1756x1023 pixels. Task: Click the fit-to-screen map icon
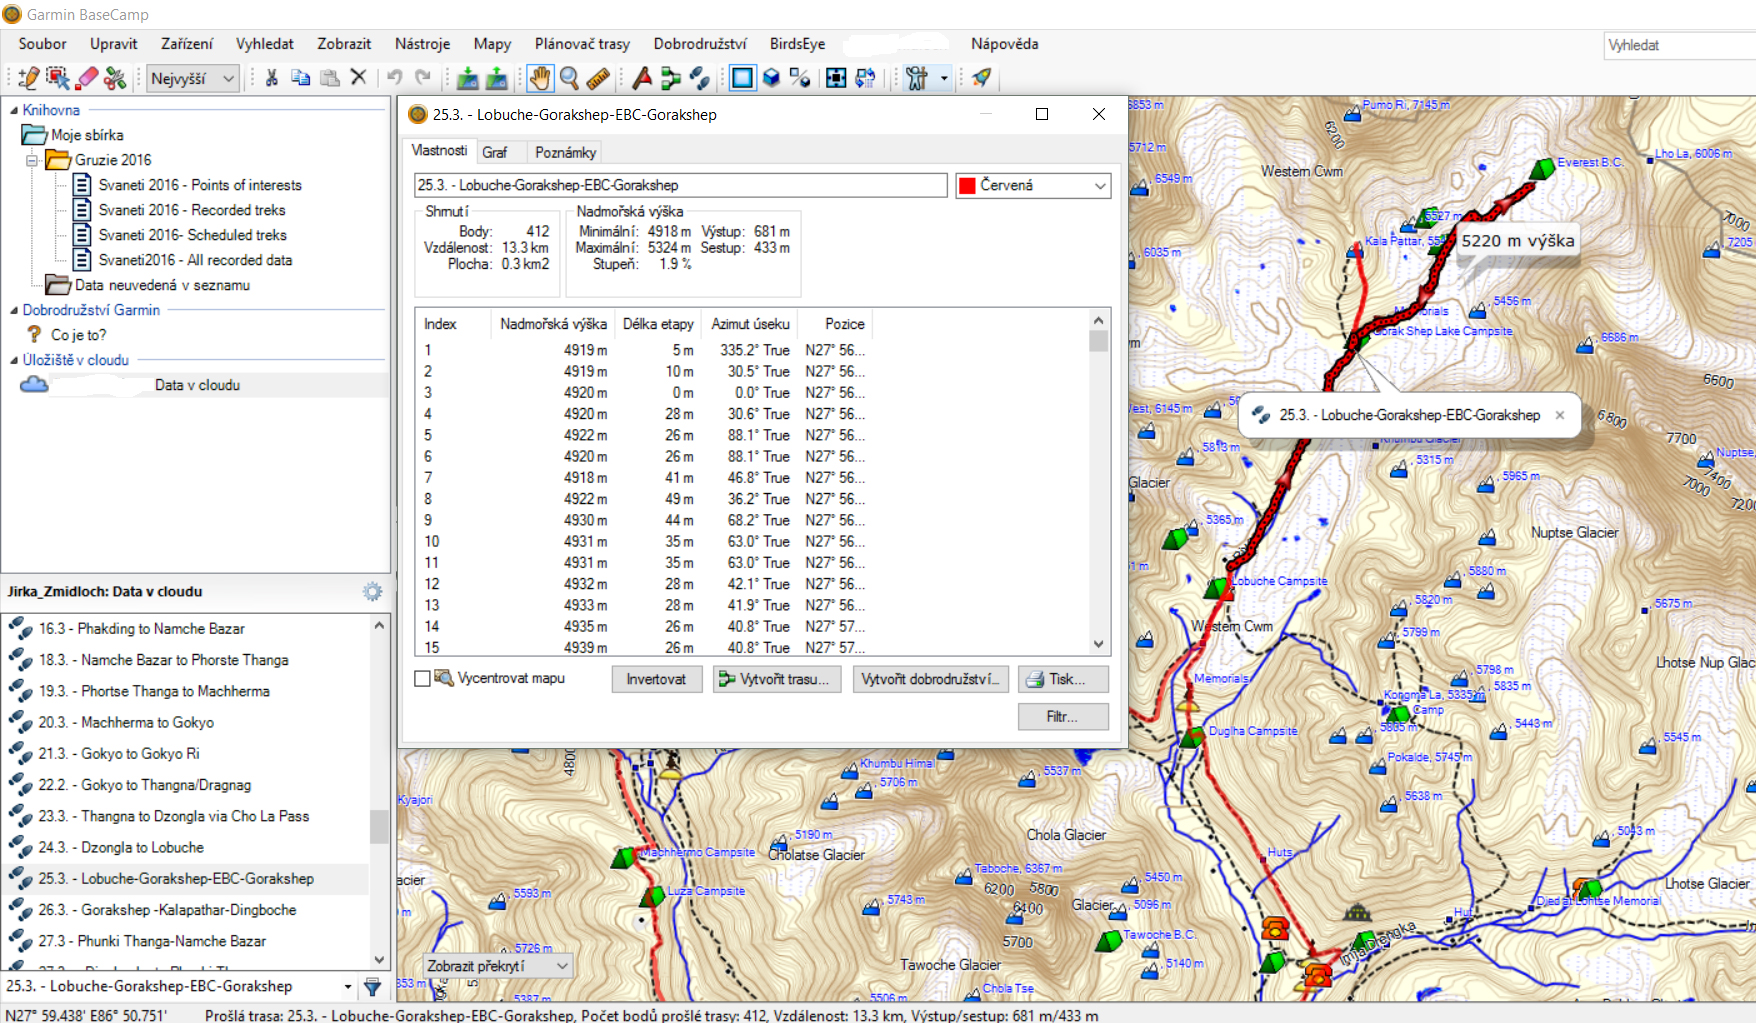click(x=836, y=77)
